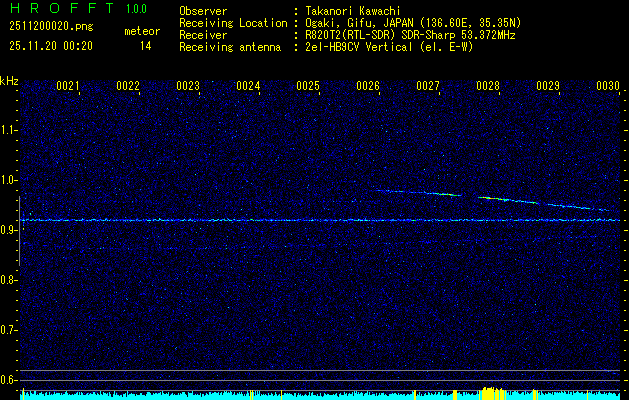Click the 1.1 frequency axis label
Screen dimensions: 629x400
click(9, 130)
